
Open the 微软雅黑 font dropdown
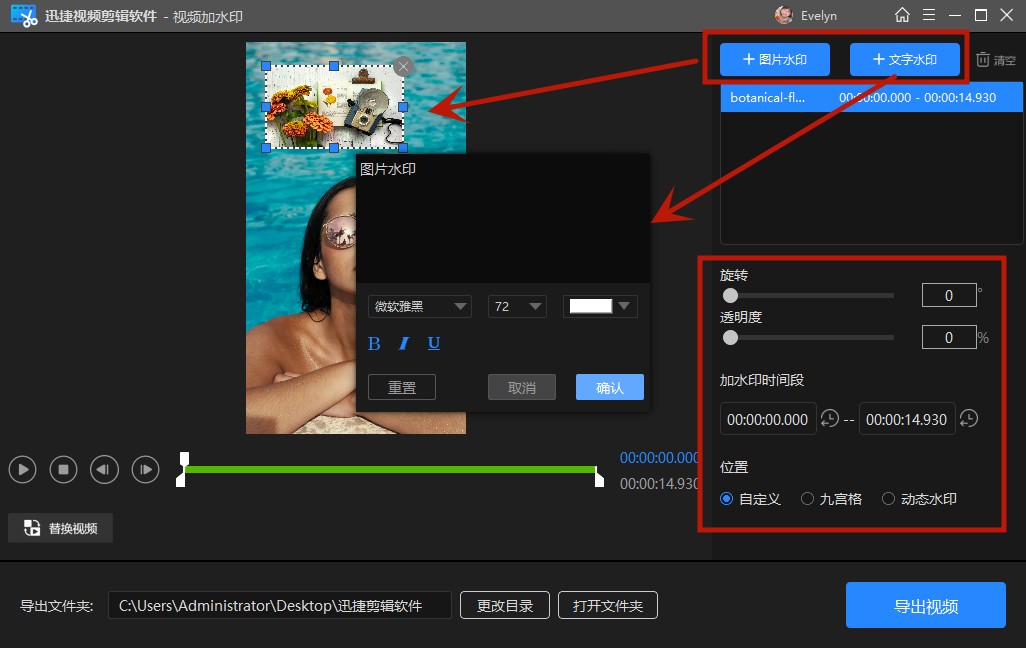[x=419, y=306]
